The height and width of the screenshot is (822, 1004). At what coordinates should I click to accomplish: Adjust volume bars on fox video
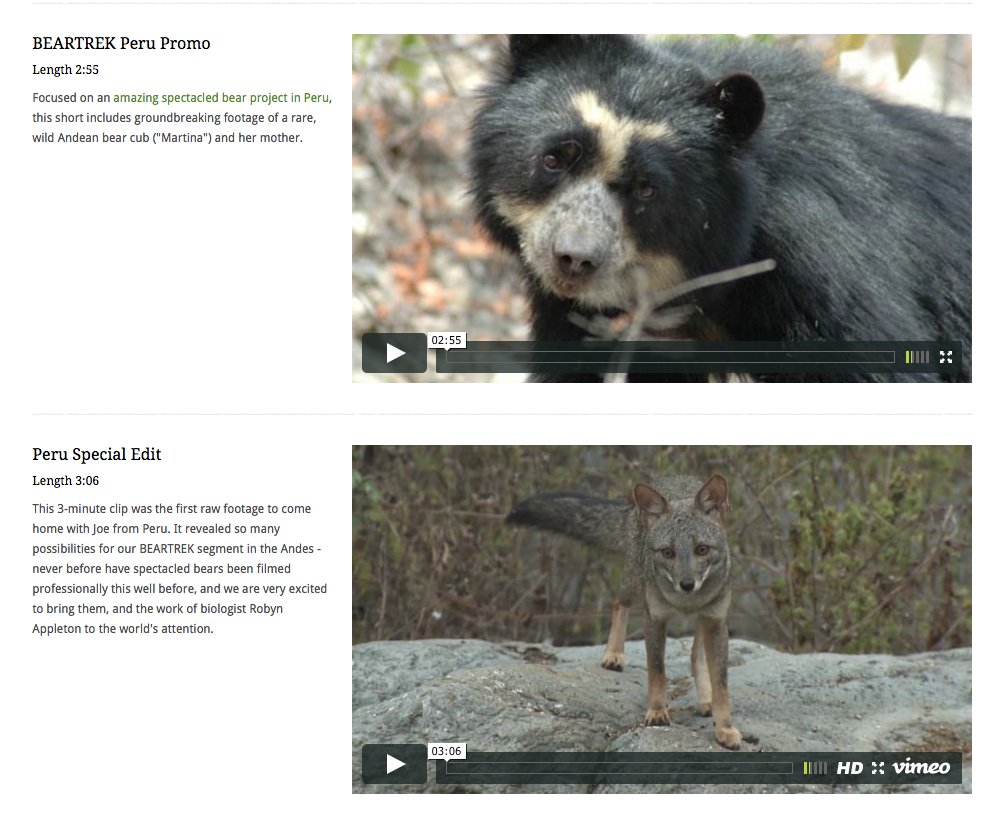click(815, 768)
